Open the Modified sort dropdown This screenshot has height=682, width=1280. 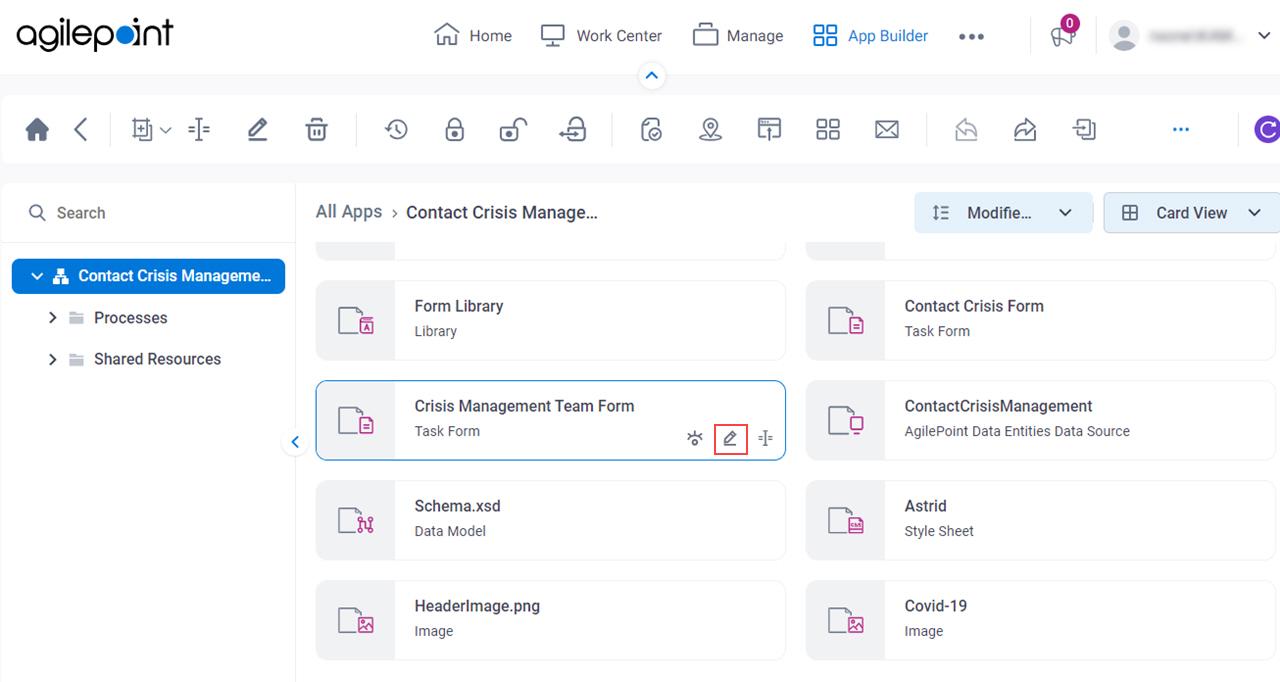coord(1003,213)
